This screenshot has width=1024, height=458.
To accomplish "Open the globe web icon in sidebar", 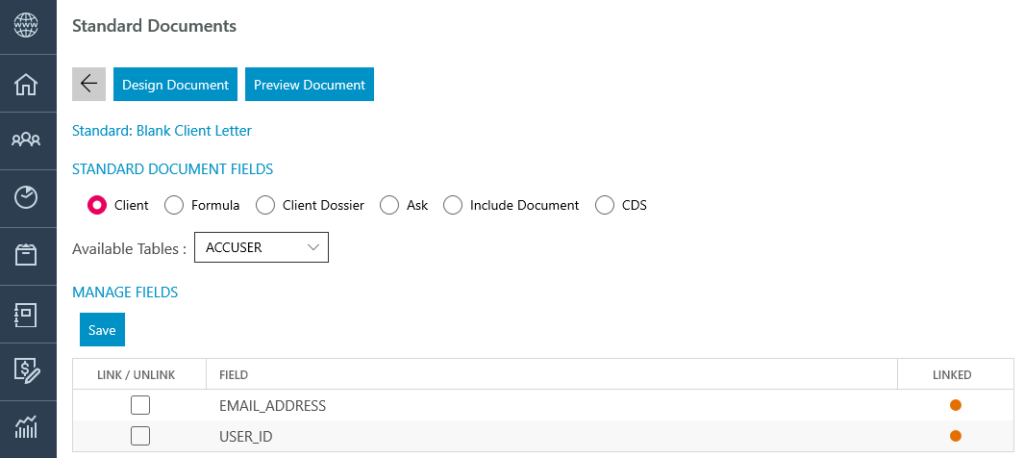I will (x=26, y=25).
